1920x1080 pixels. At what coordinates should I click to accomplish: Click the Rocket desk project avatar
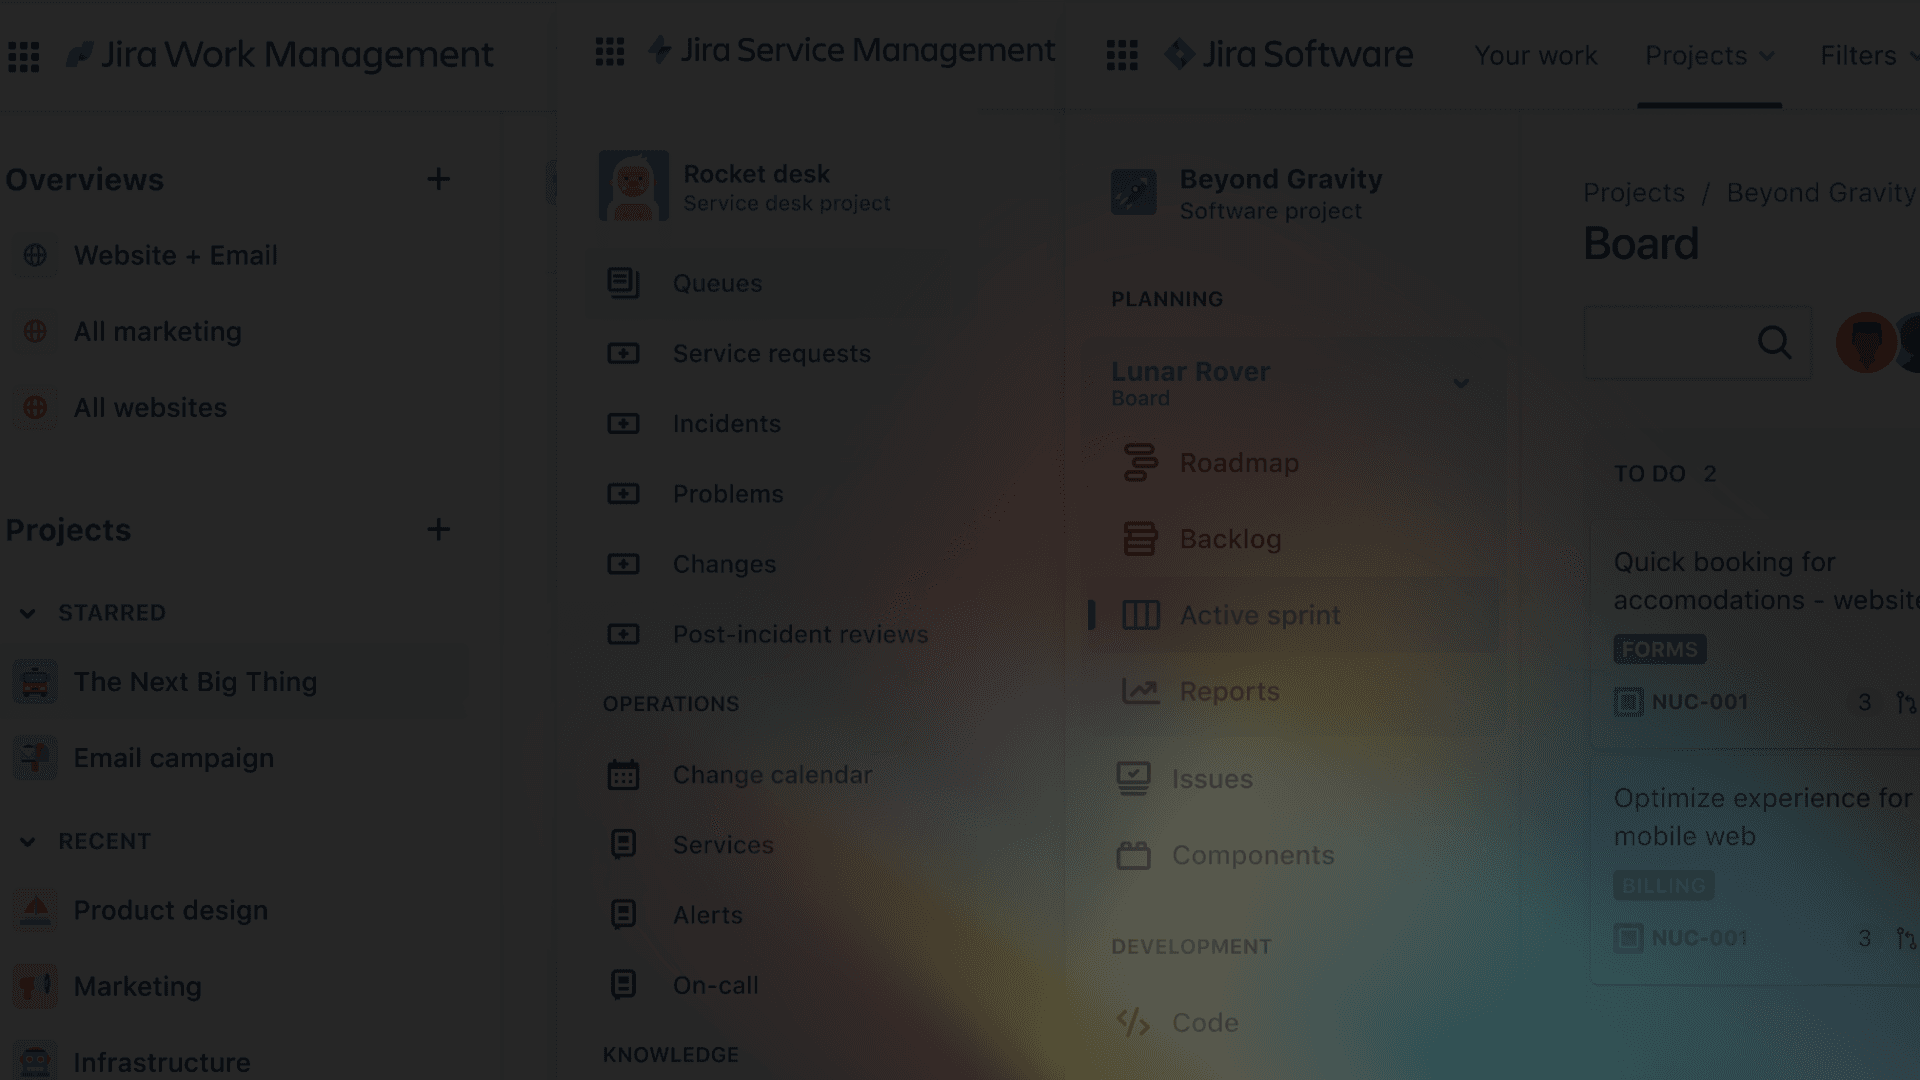point(633,186)
